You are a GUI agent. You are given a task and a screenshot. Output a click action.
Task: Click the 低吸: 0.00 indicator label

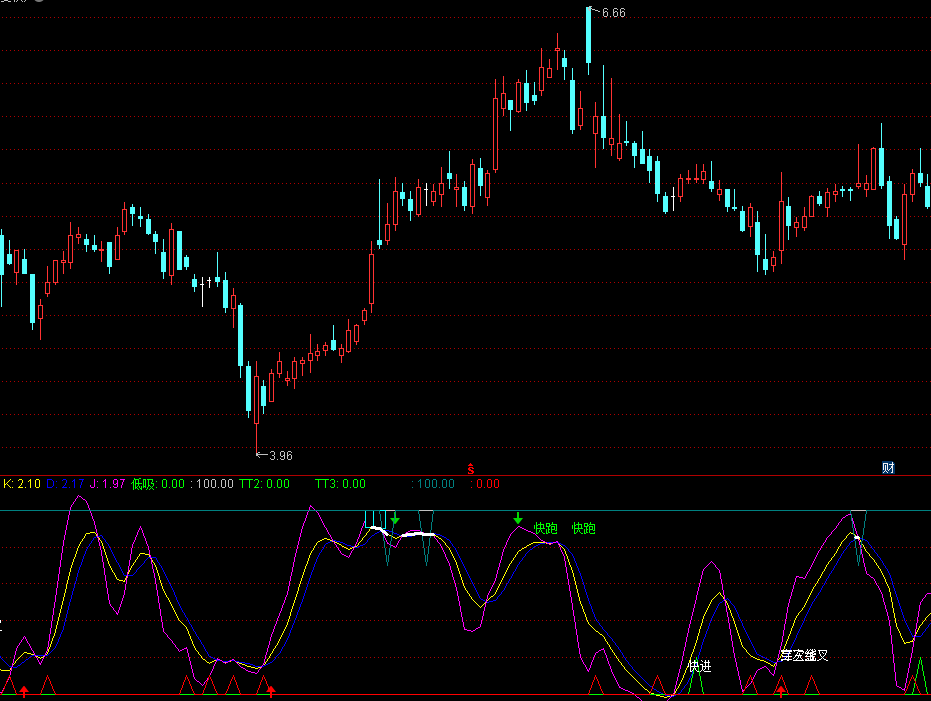[158, 484]
